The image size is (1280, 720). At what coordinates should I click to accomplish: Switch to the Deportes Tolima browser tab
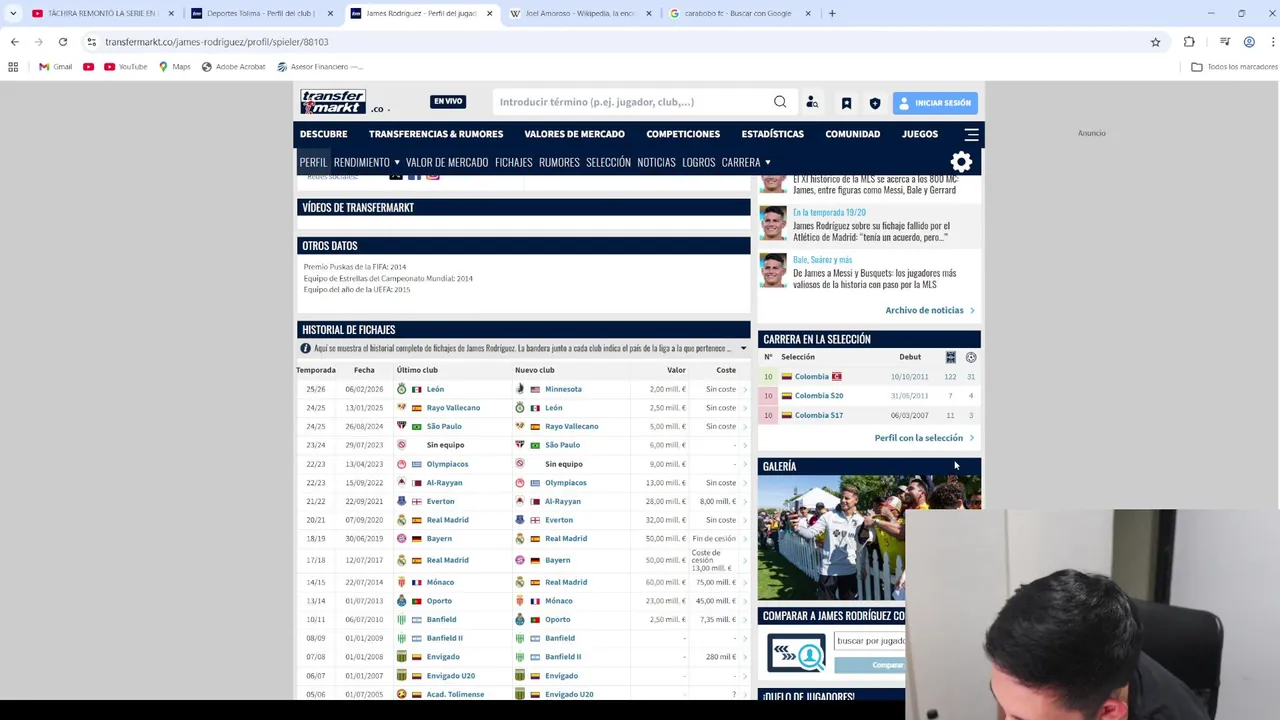(x=260, y=13)
